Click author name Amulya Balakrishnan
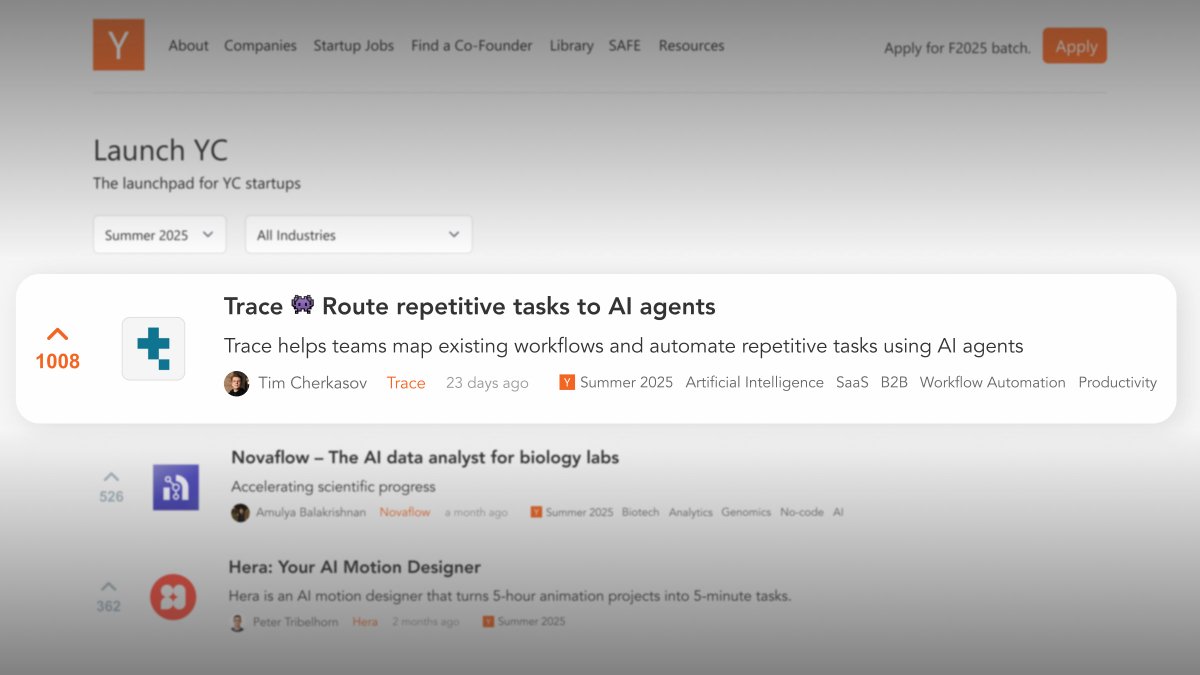Image resolution: width=1200 pixels, height=675 pixels. pyautogui.click(x=310, y=513)
